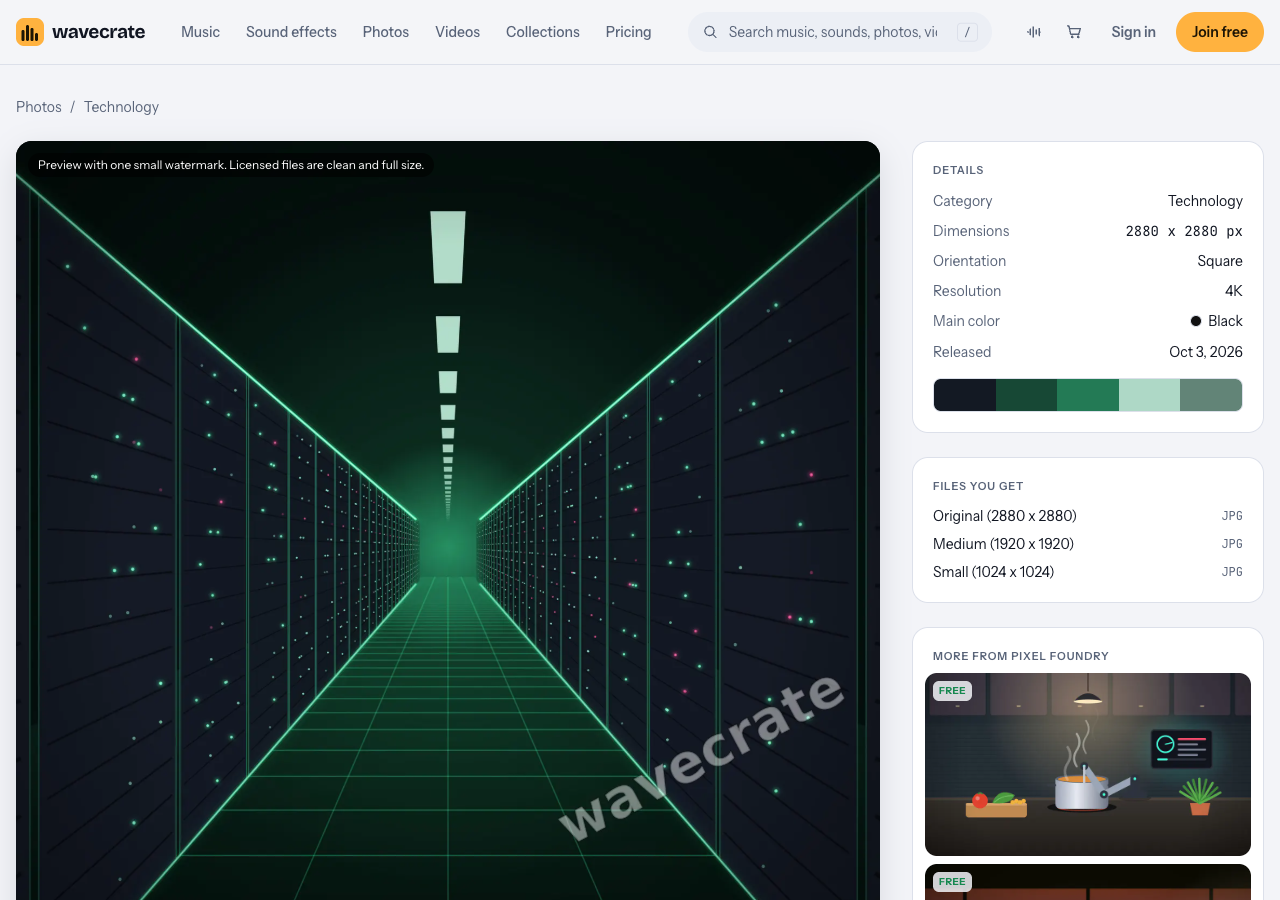Open the Music menu
1280x900 pixels.
[200, 32]
